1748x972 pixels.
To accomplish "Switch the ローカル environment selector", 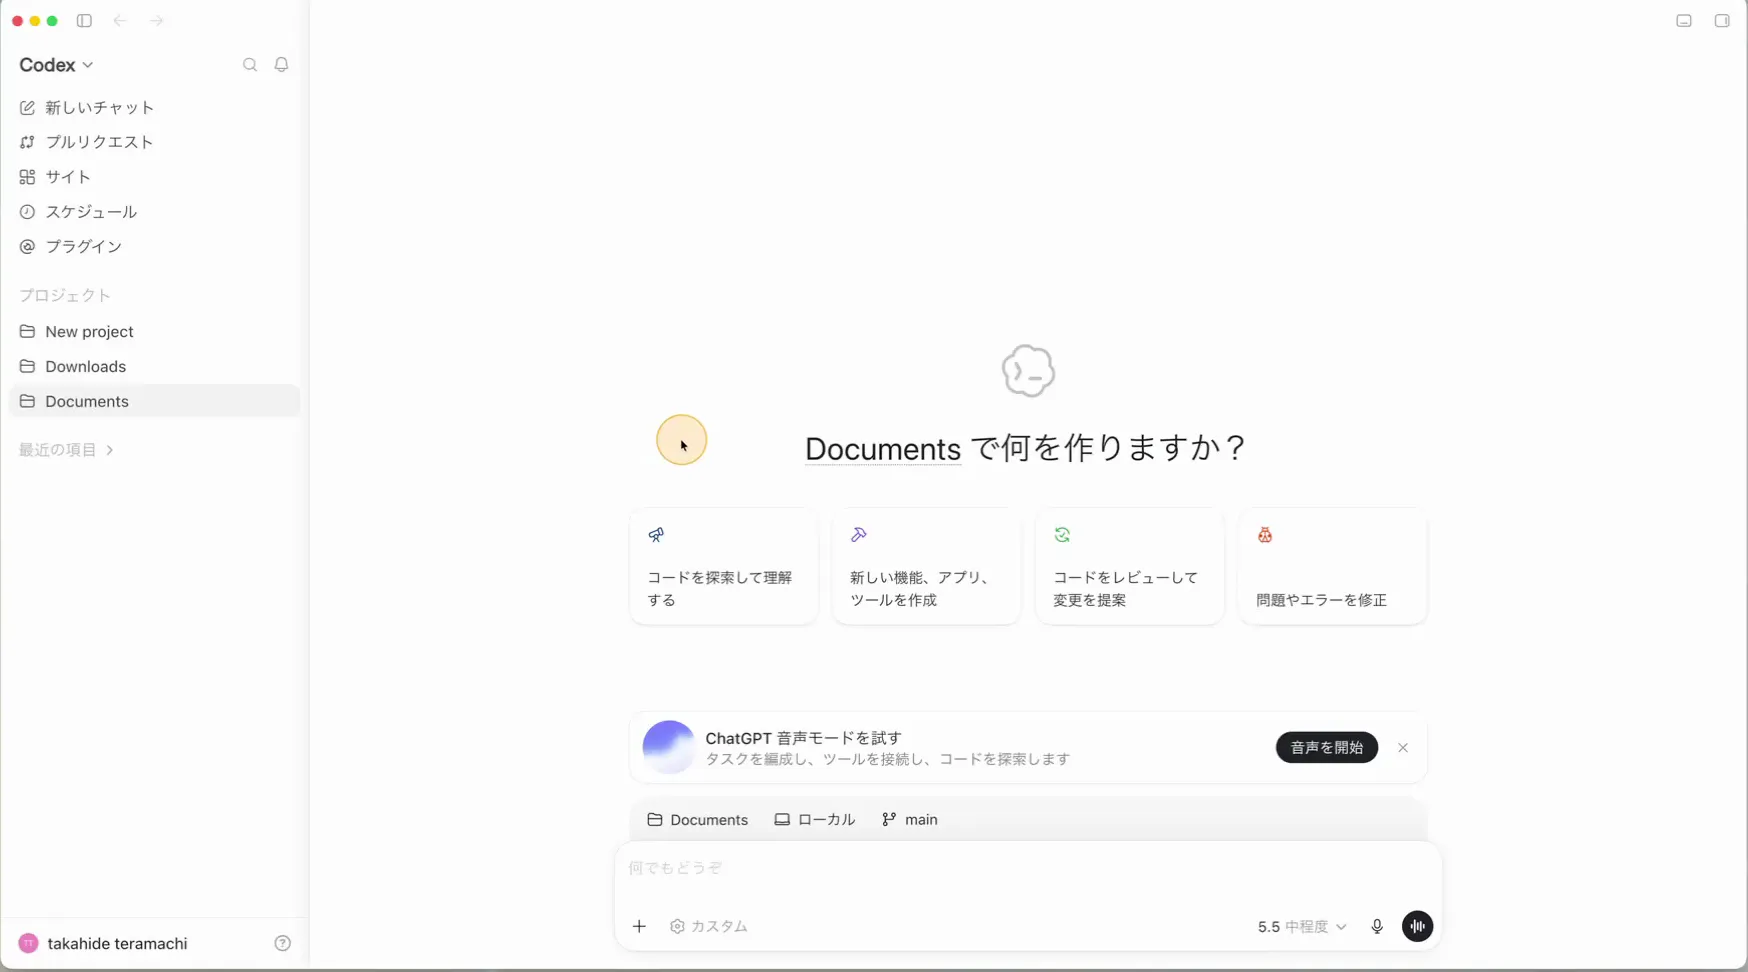I will [815, 820].
